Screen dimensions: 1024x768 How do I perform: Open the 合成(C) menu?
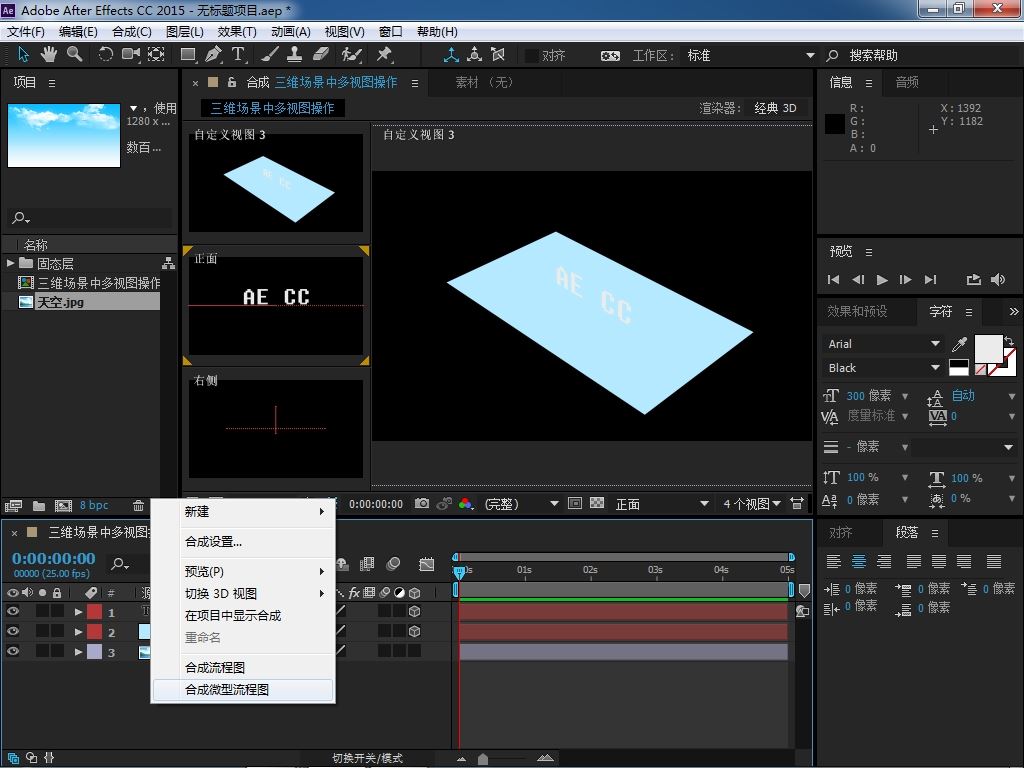pyautogui.click(x=132, y=31)
